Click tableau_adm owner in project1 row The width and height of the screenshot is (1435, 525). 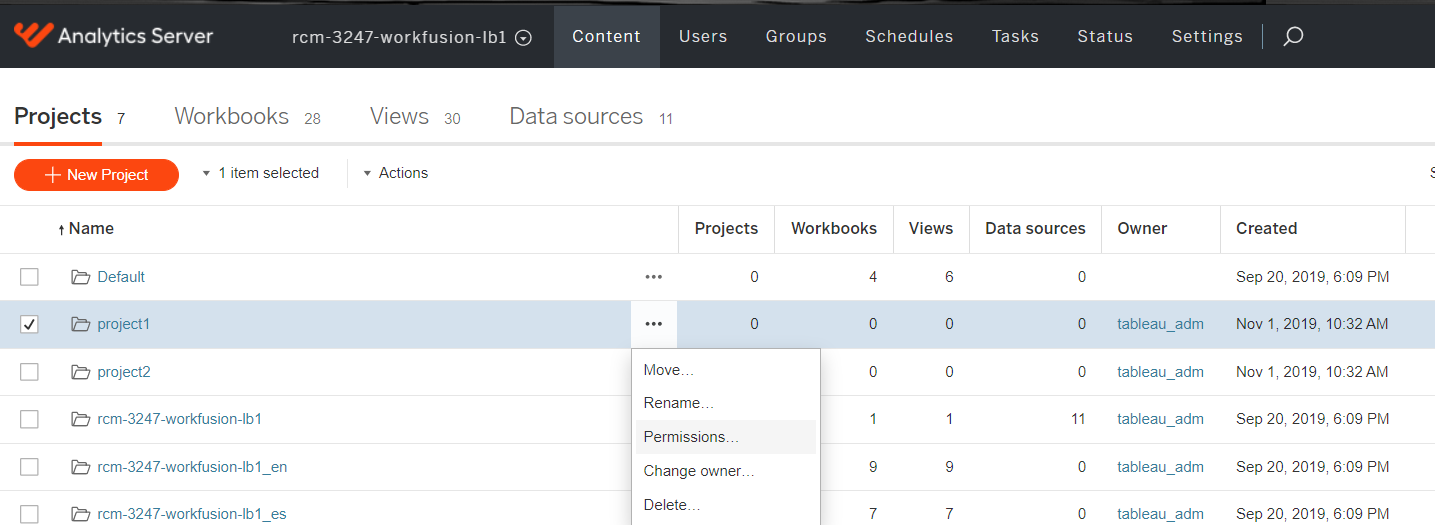tap(1160, 324)
